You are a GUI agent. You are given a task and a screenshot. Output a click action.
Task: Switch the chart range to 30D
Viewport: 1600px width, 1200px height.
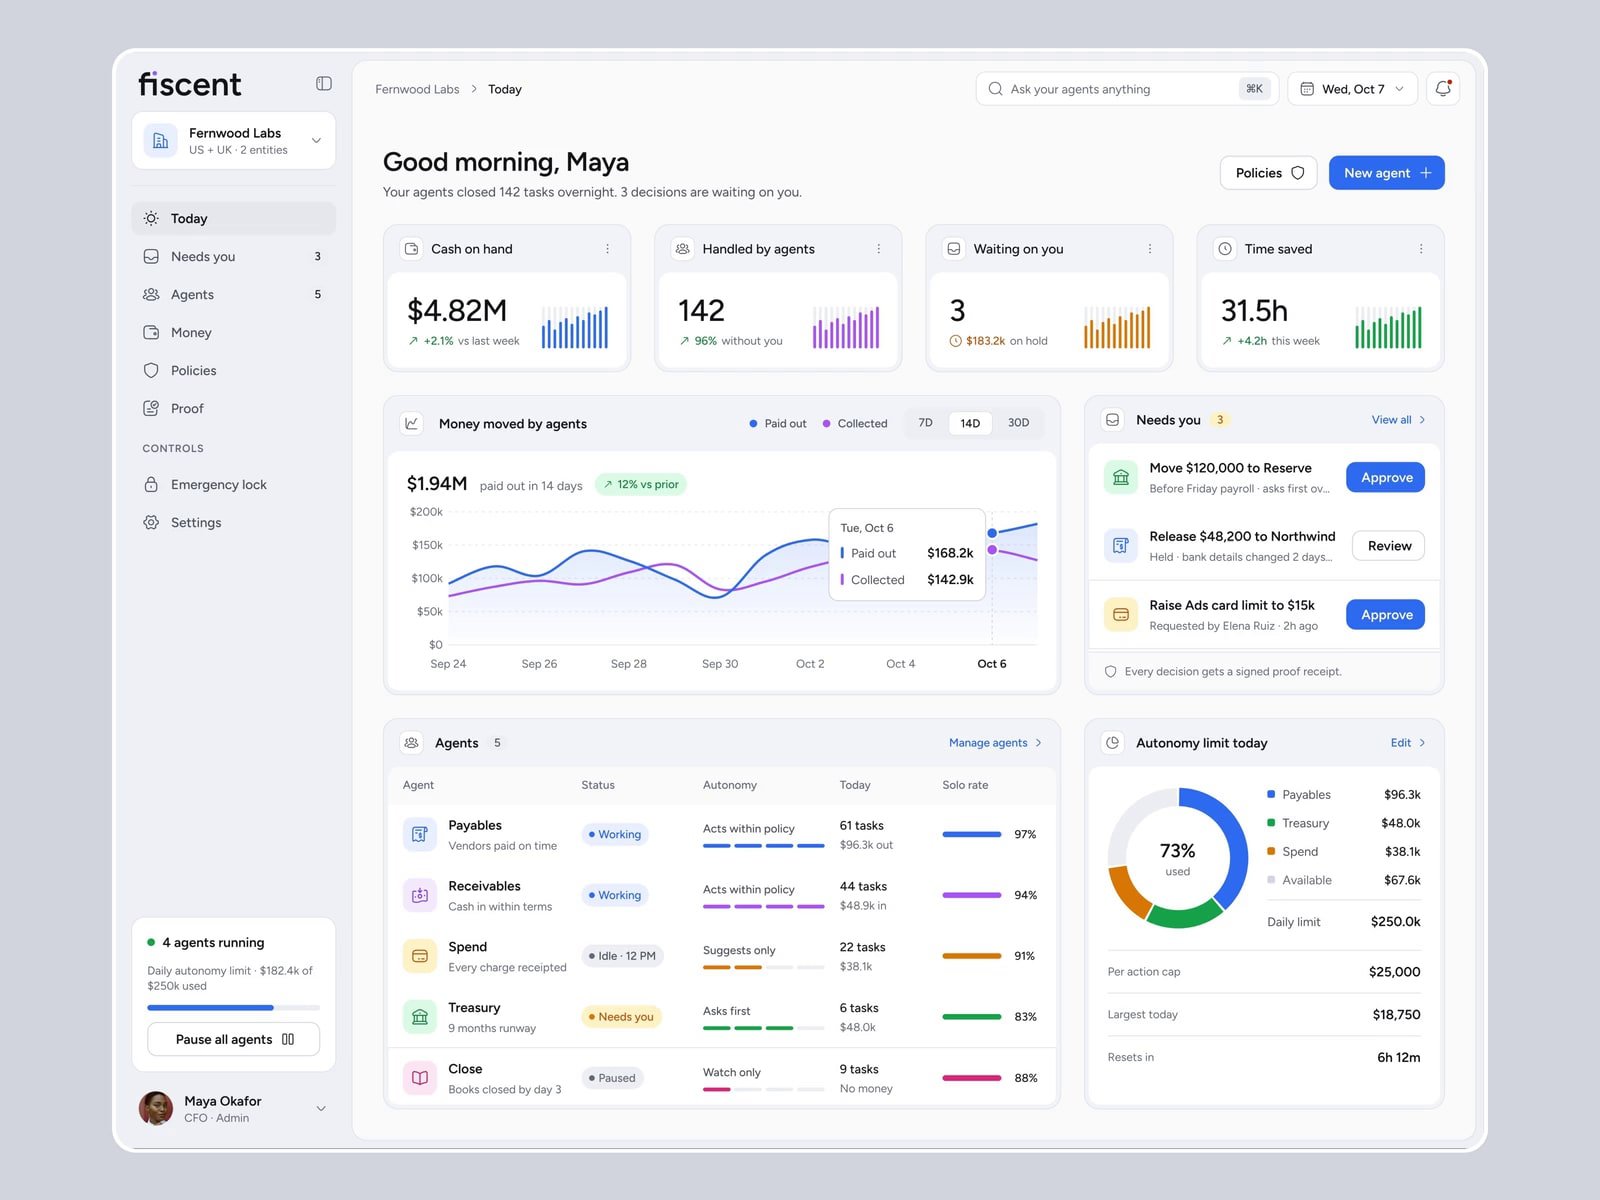click(x=1018, y=423)
